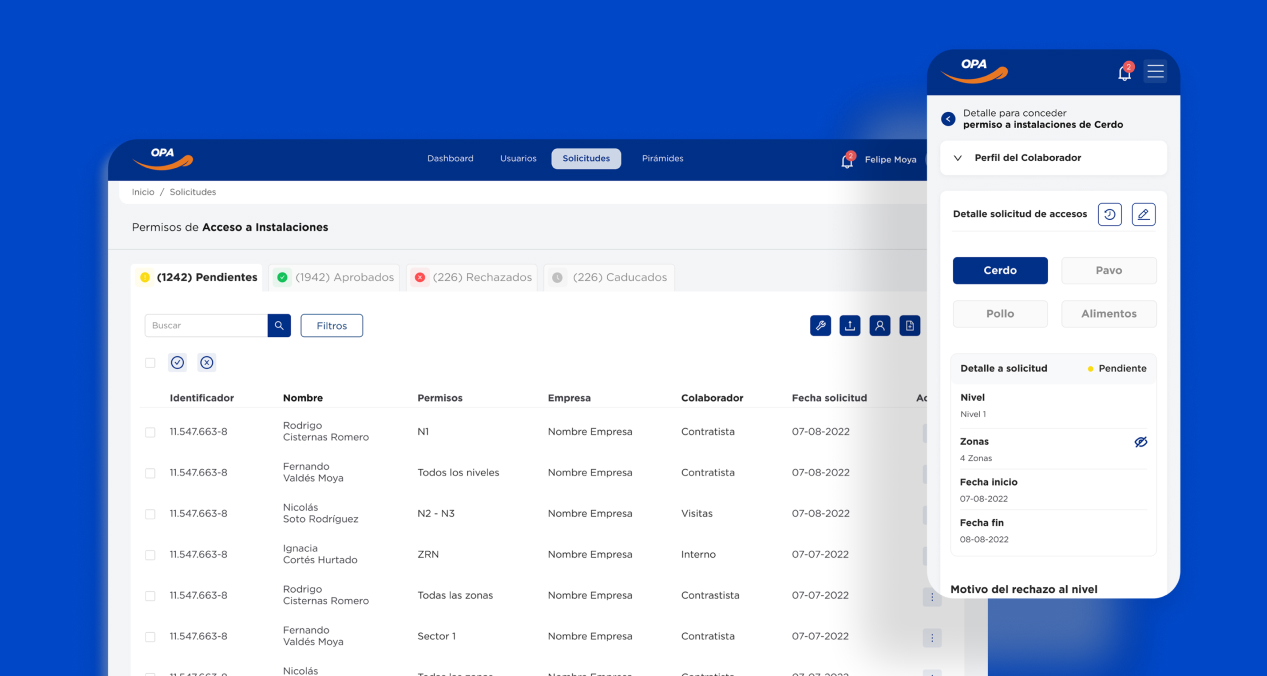Click the upload icon button
The width and height of the screenshot is (1267, 676).
point(850,326)
